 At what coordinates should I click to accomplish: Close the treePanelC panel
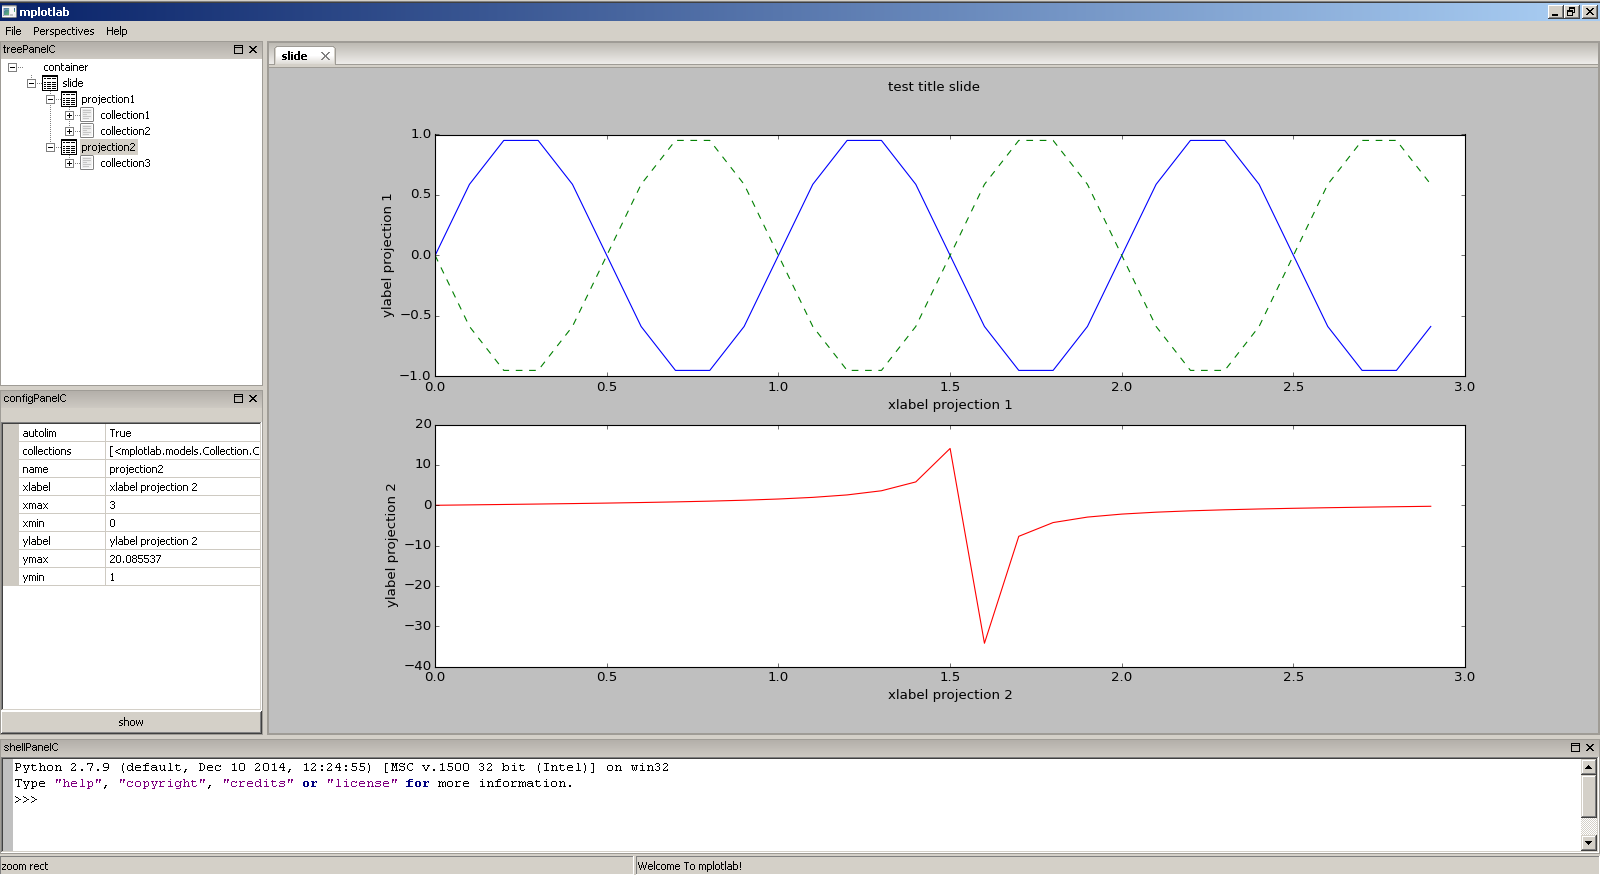(253, 49)
